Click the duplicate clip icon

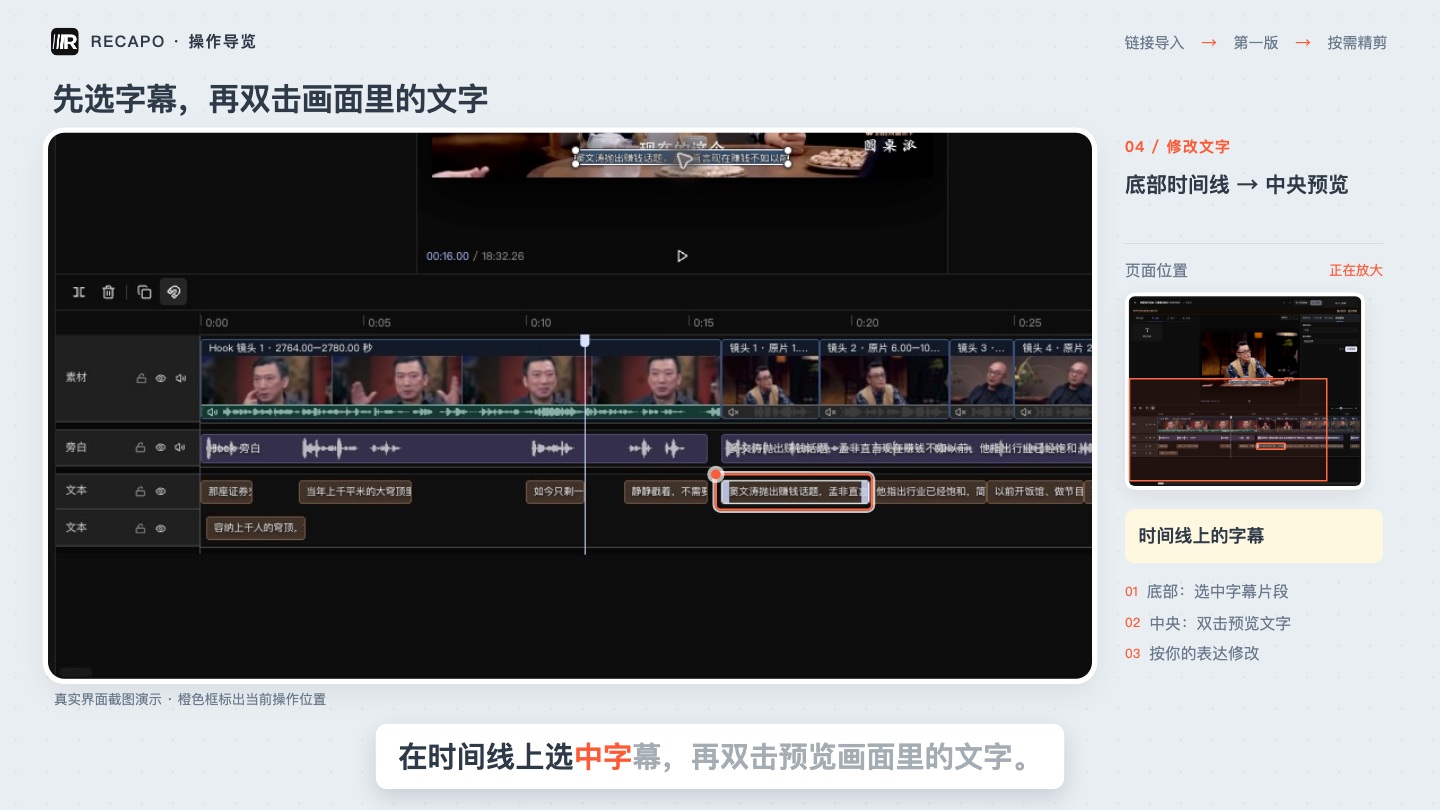144,292
